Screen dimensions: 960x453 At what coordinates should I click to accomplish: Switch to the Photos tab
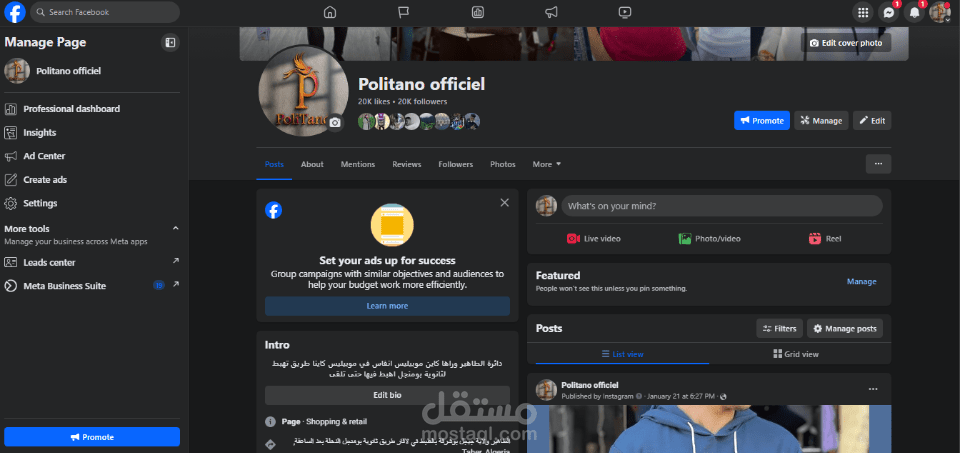(x=503, y=164)
